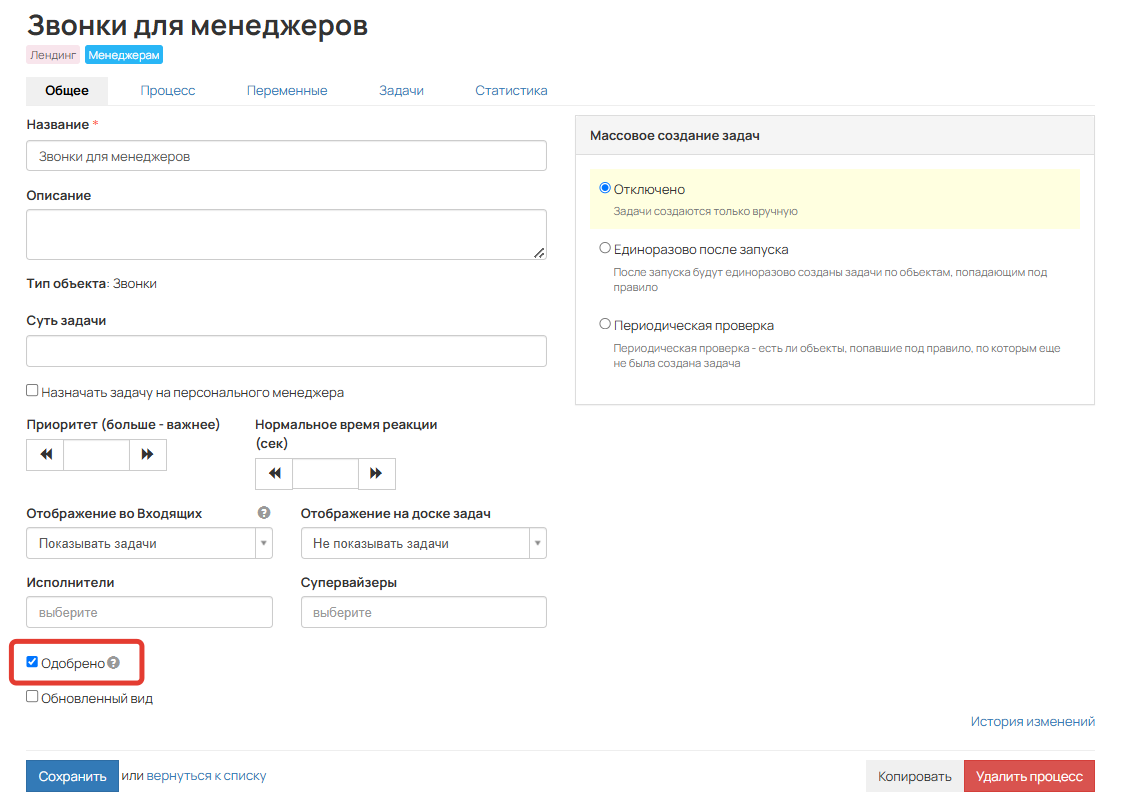Enable the Обновленный вид checkbox
1129x812 pixels.
click(x=31, y=697)
